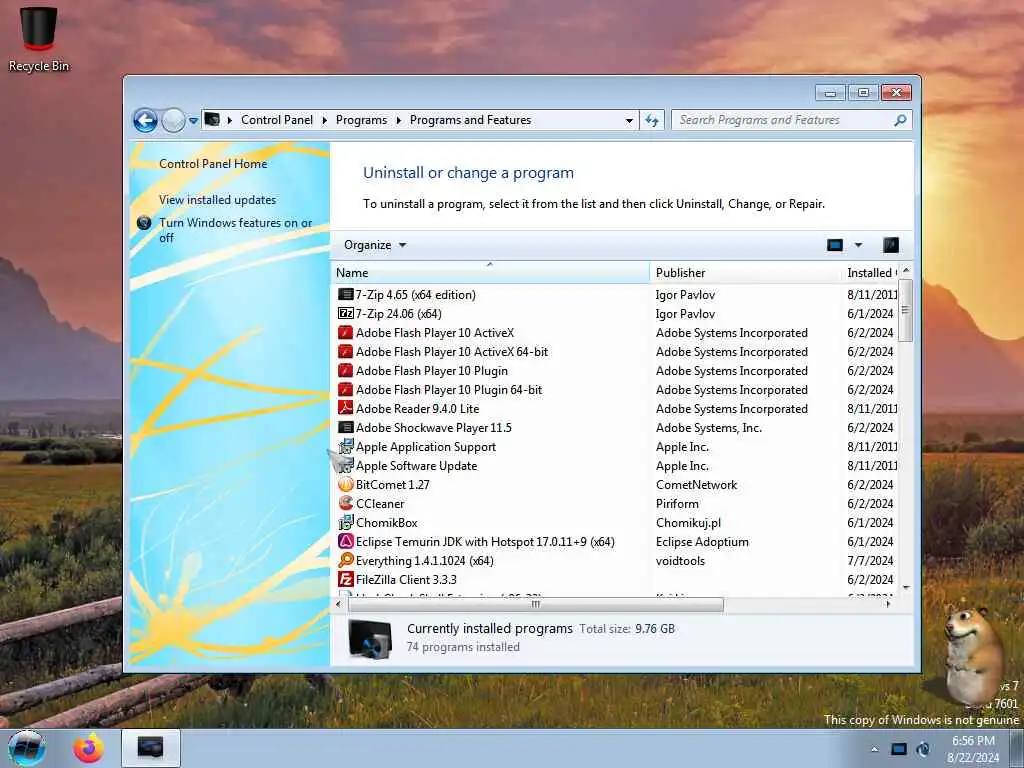Click the search magnifier icon
Viewport: 1024px width, 768px height.
900,120
